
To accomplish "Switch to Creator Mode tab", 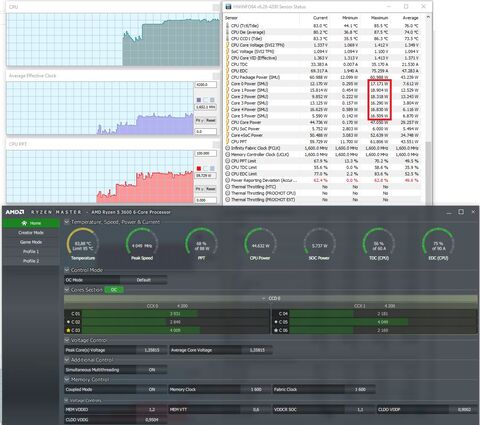I will (x=31, y=233).
